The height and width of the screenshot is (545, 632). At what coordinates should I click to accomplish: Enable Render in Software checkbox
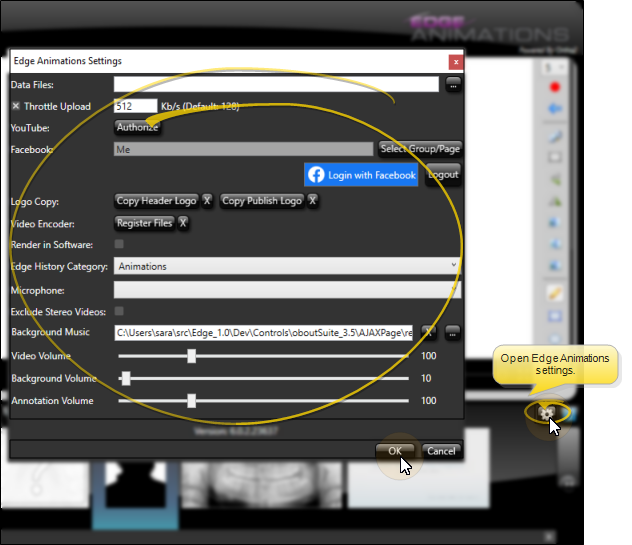pyautogui.click(x=120, y=244)
